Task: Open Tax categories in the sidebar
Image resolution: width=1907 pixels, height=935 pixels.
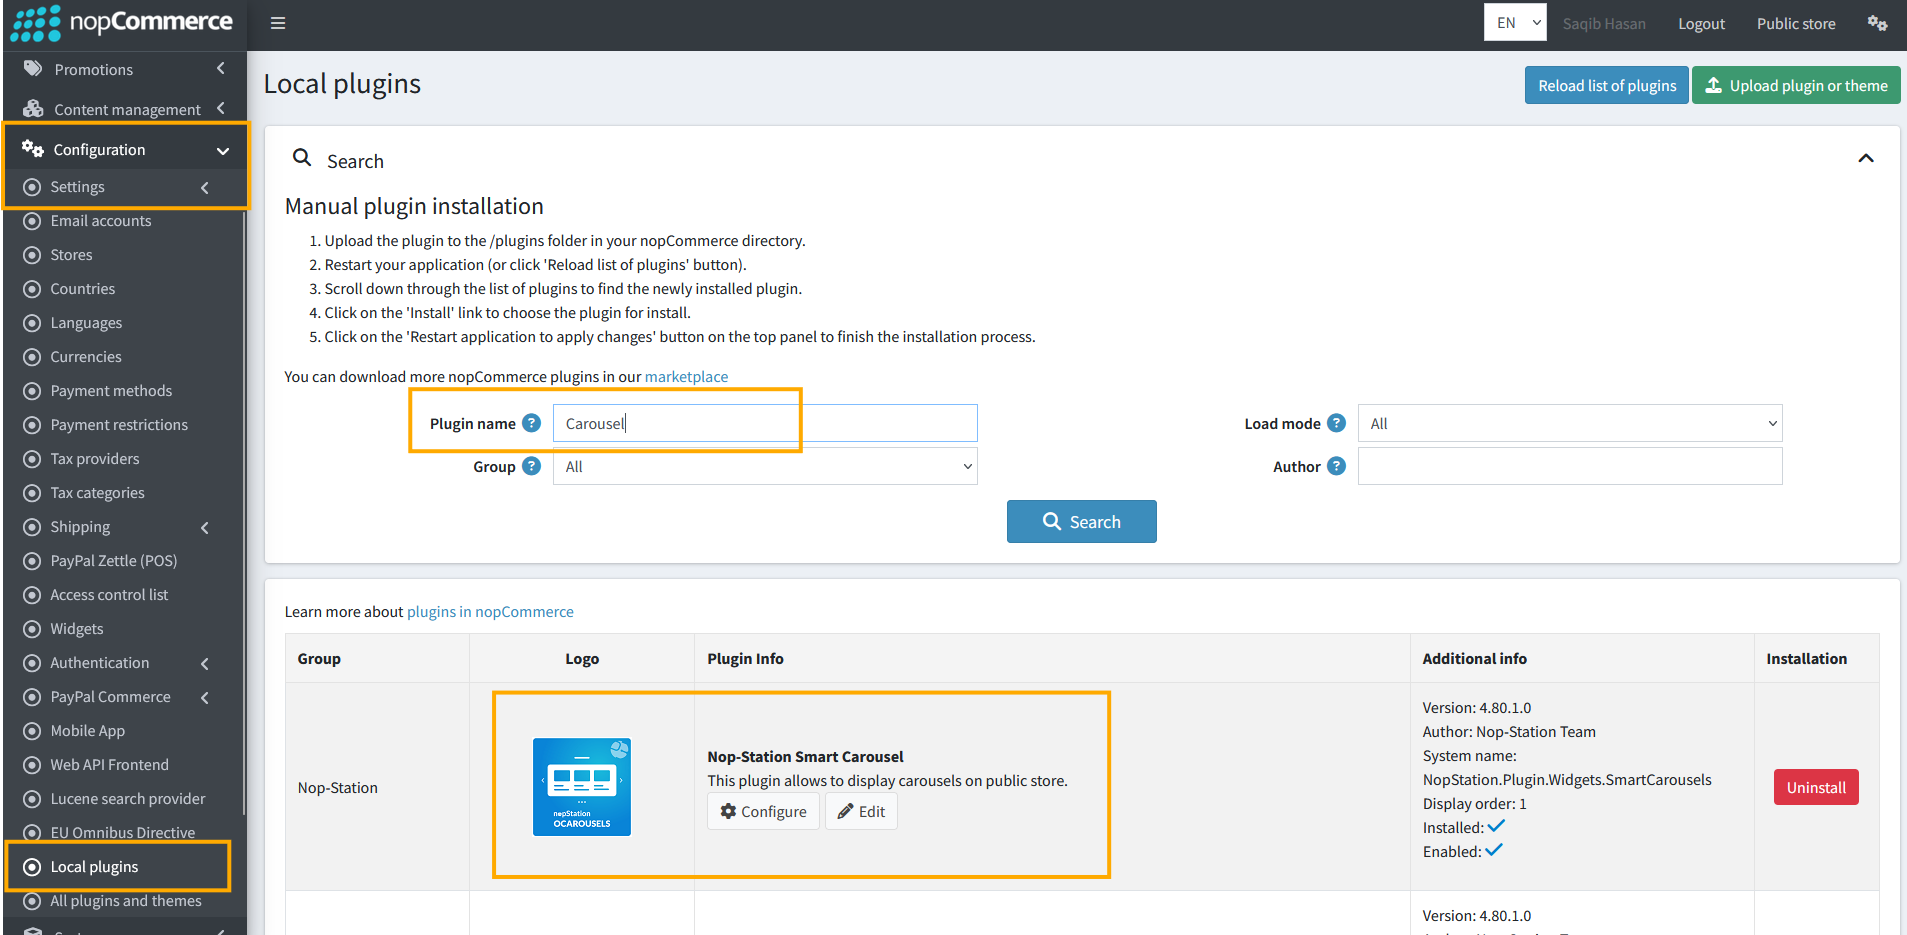Action: click(x=97, y=493)
